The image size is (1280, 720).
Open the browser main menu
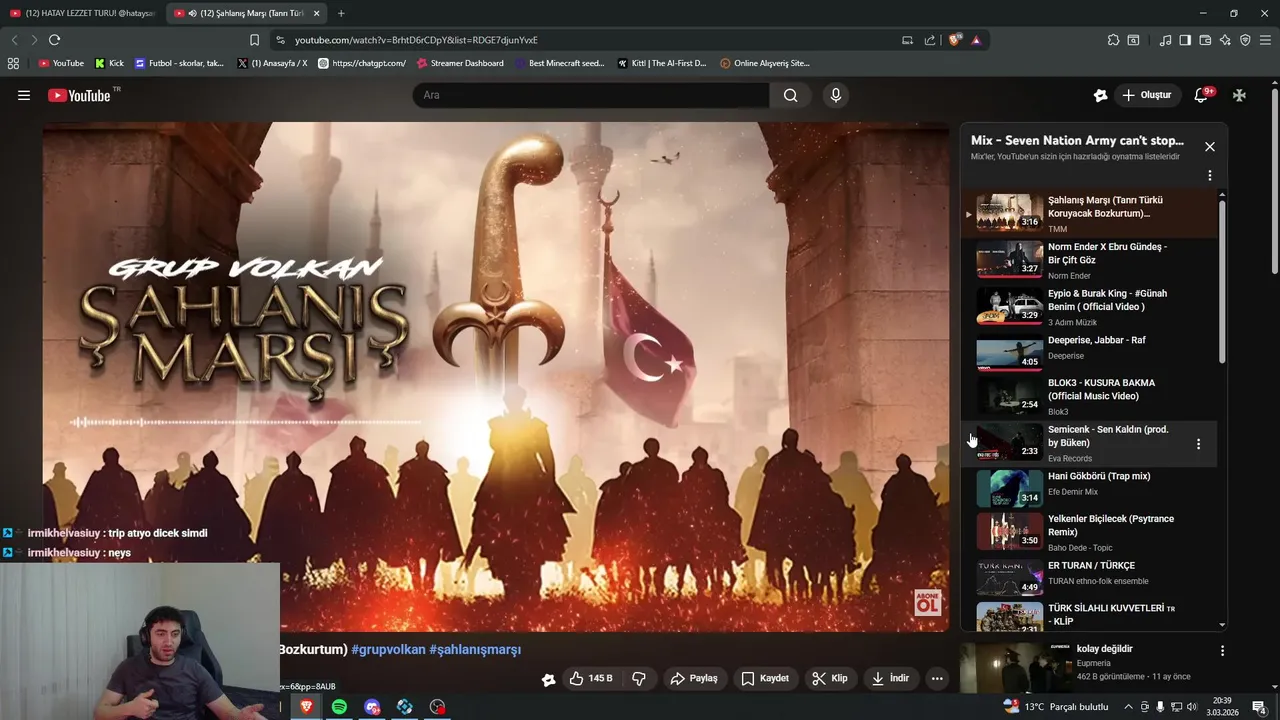[x=1265, y=40]
